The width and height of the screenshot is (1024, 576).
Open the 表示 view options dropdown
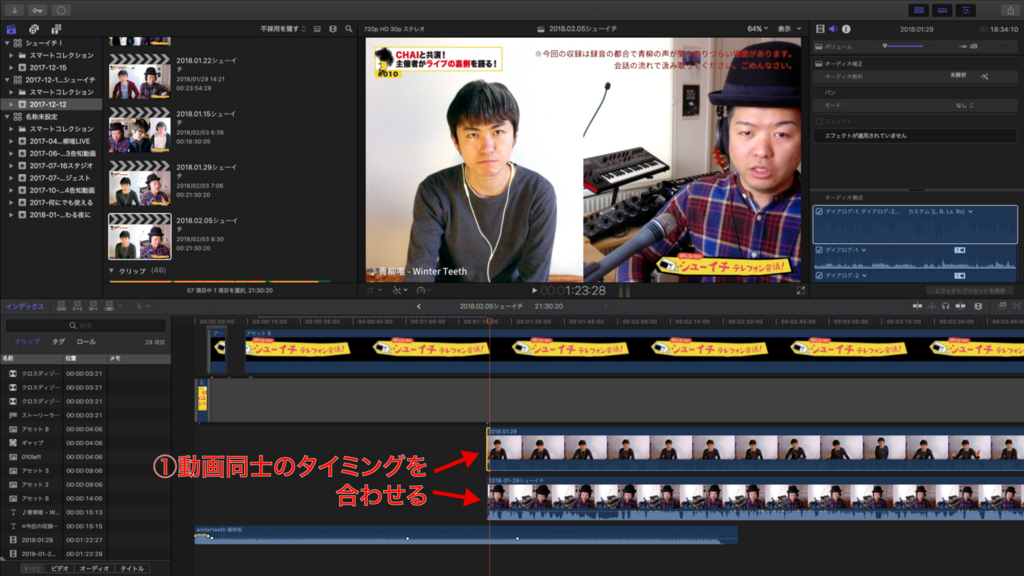click(x=789, y=29)
